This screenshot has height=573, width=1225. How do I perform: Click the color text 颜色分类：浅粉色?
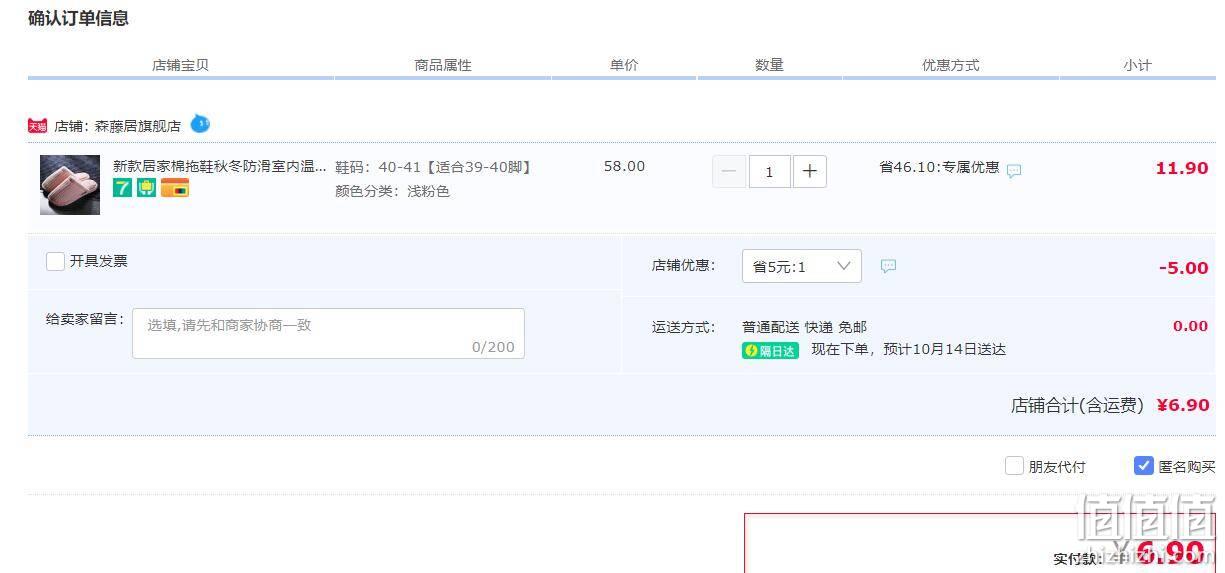(x=392, y=191)
